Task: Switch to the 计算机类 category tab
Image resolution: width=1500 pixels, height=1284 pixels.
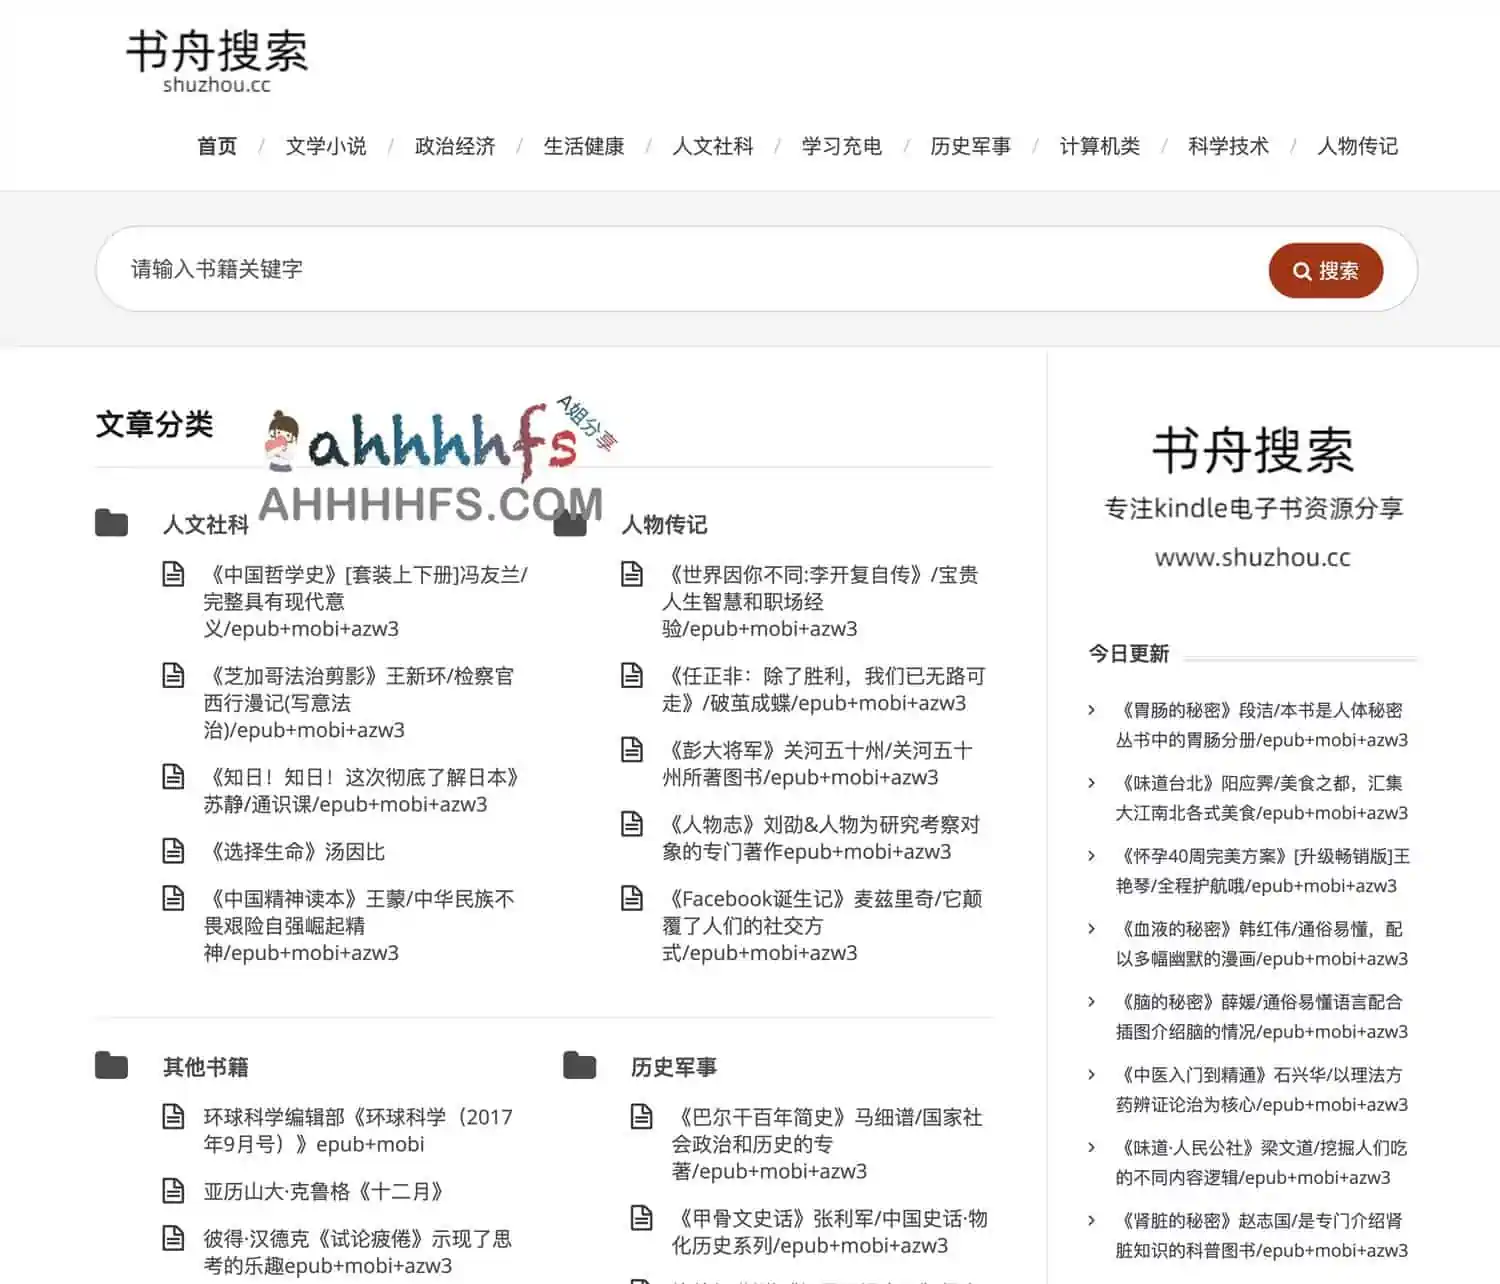Action: point(1100,146)
